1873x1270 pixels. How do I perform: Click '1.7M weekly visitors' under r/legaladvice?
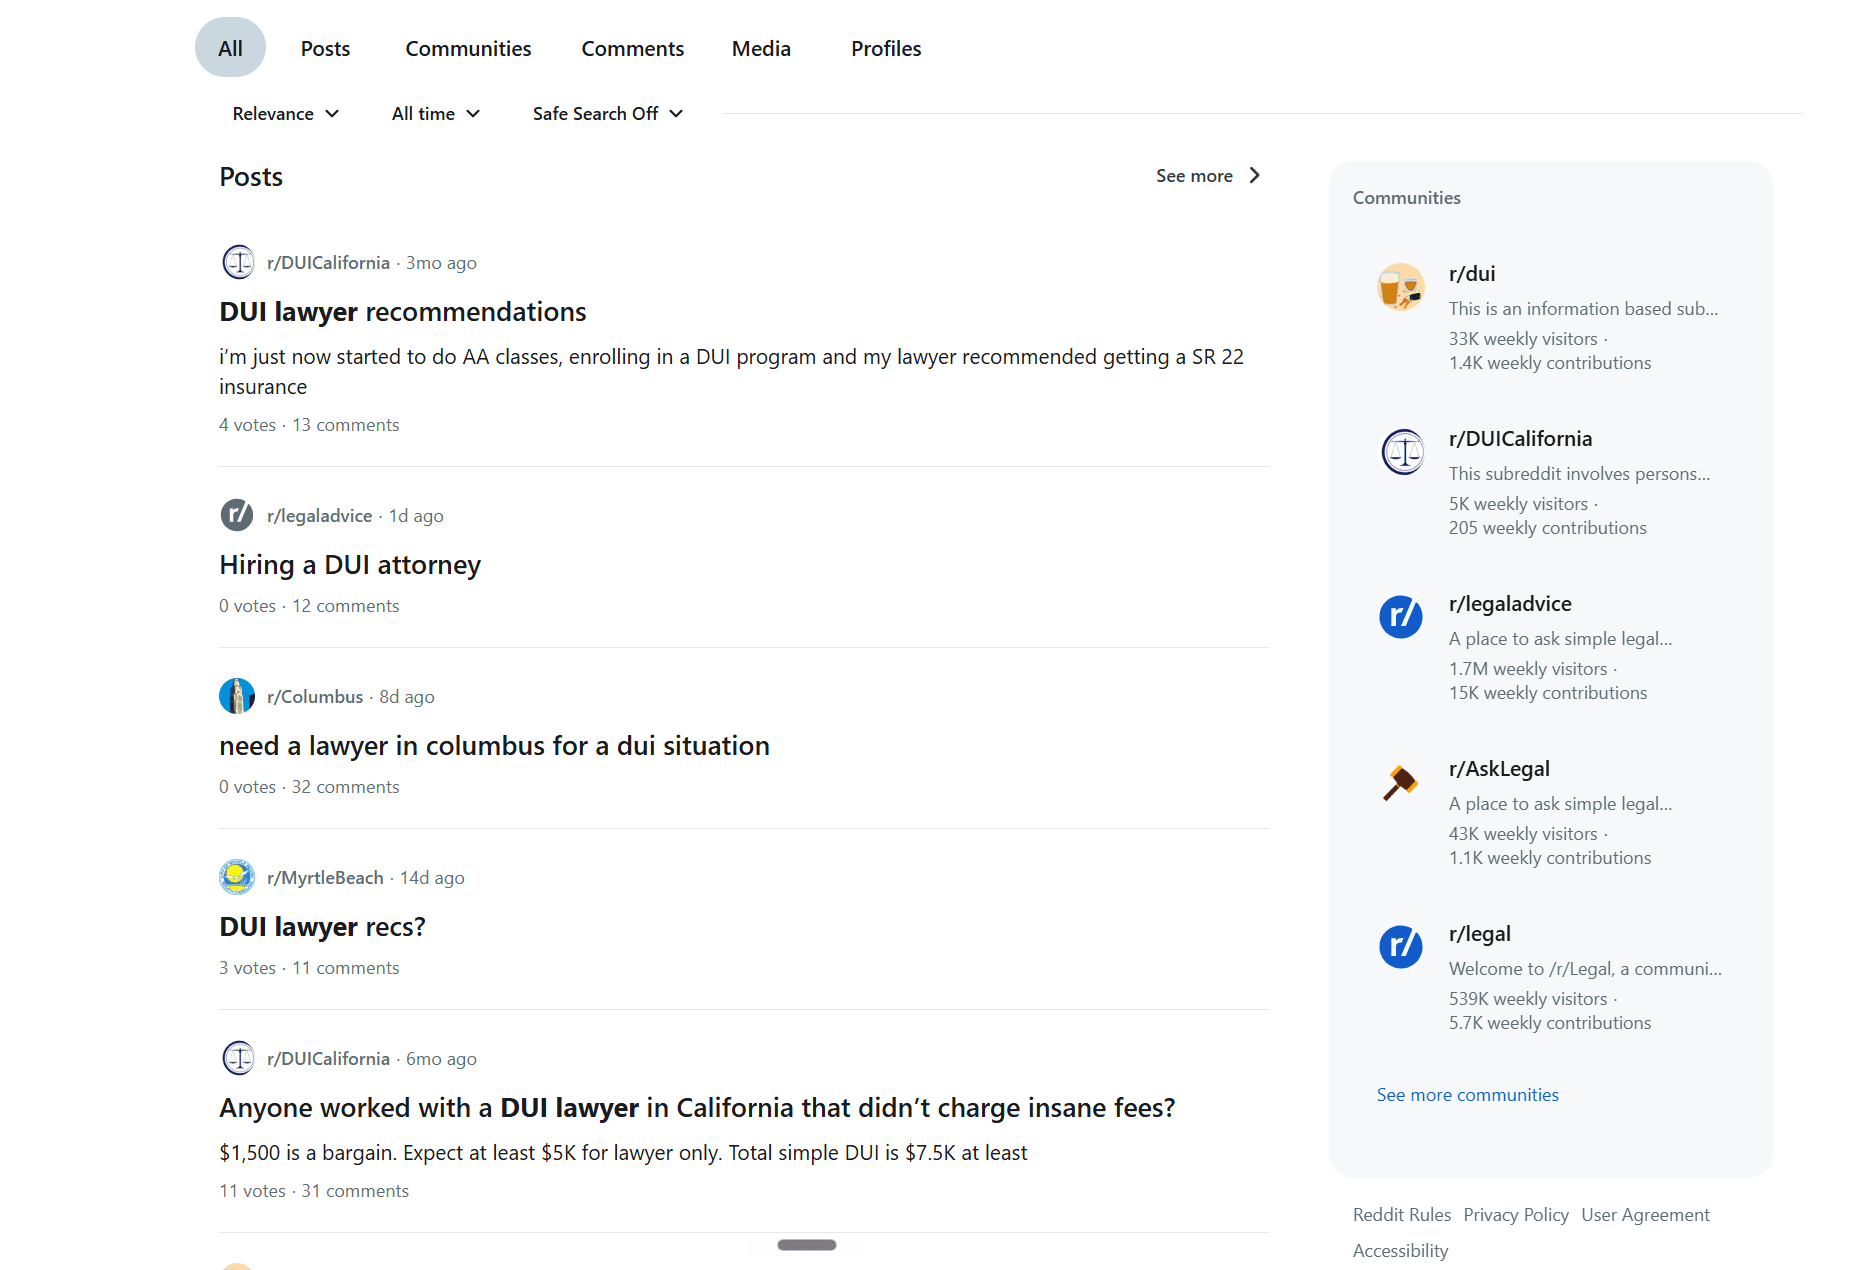click(1528, 669)
